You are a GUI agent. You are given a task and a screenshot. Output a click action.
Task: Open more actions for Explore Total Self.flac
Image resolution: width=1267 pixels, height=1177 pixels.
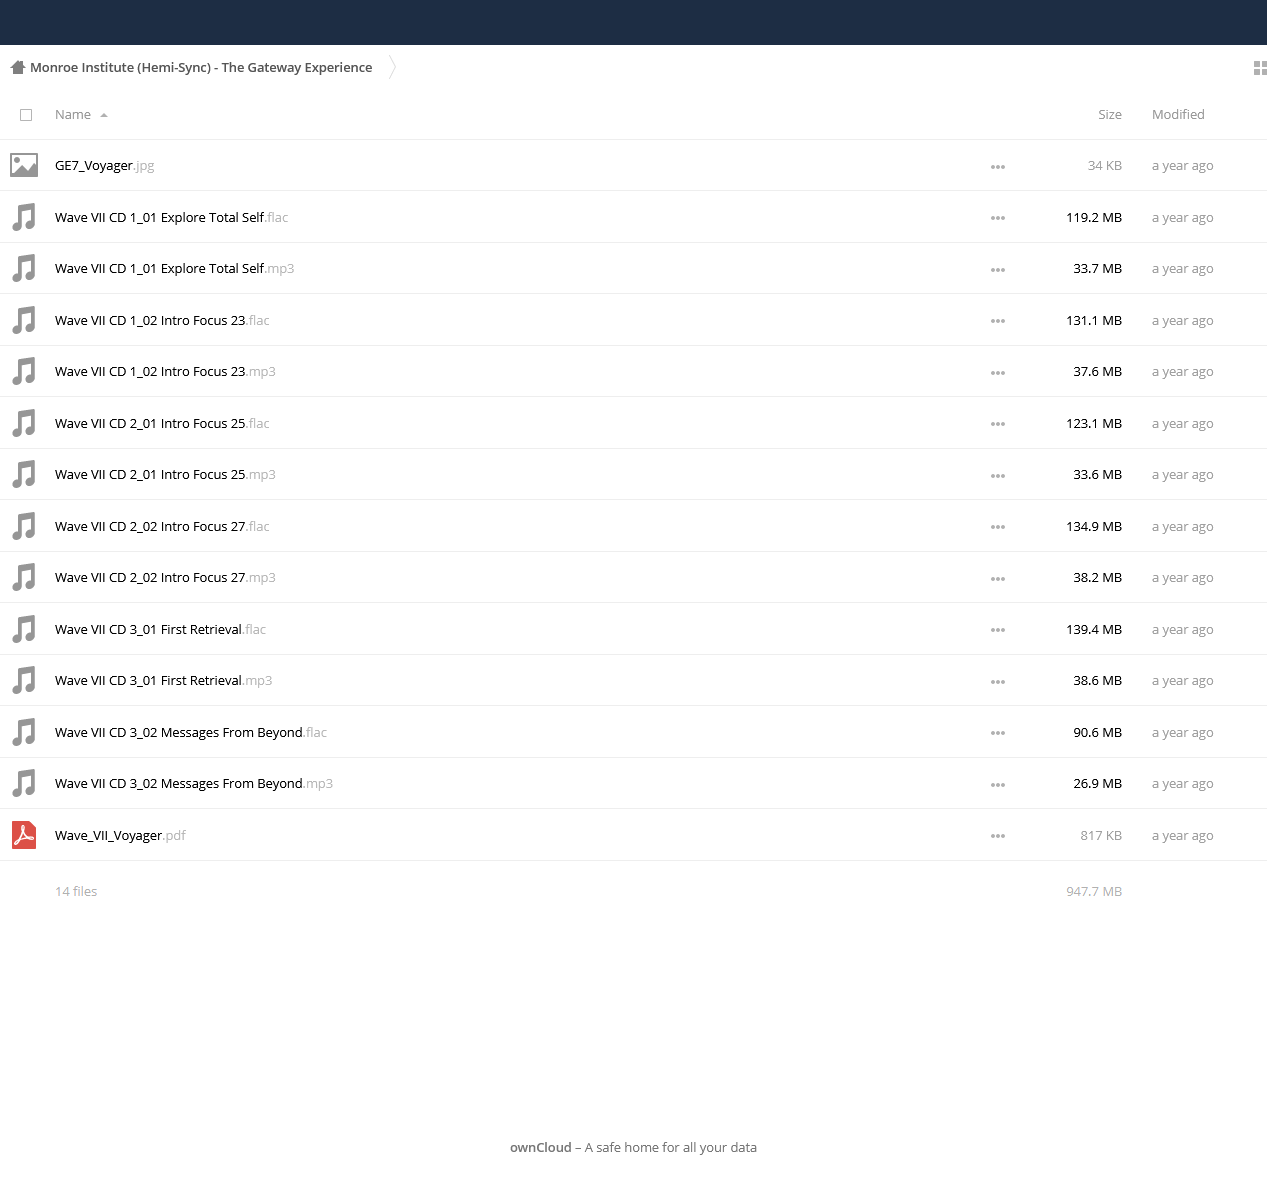[998, 218]
